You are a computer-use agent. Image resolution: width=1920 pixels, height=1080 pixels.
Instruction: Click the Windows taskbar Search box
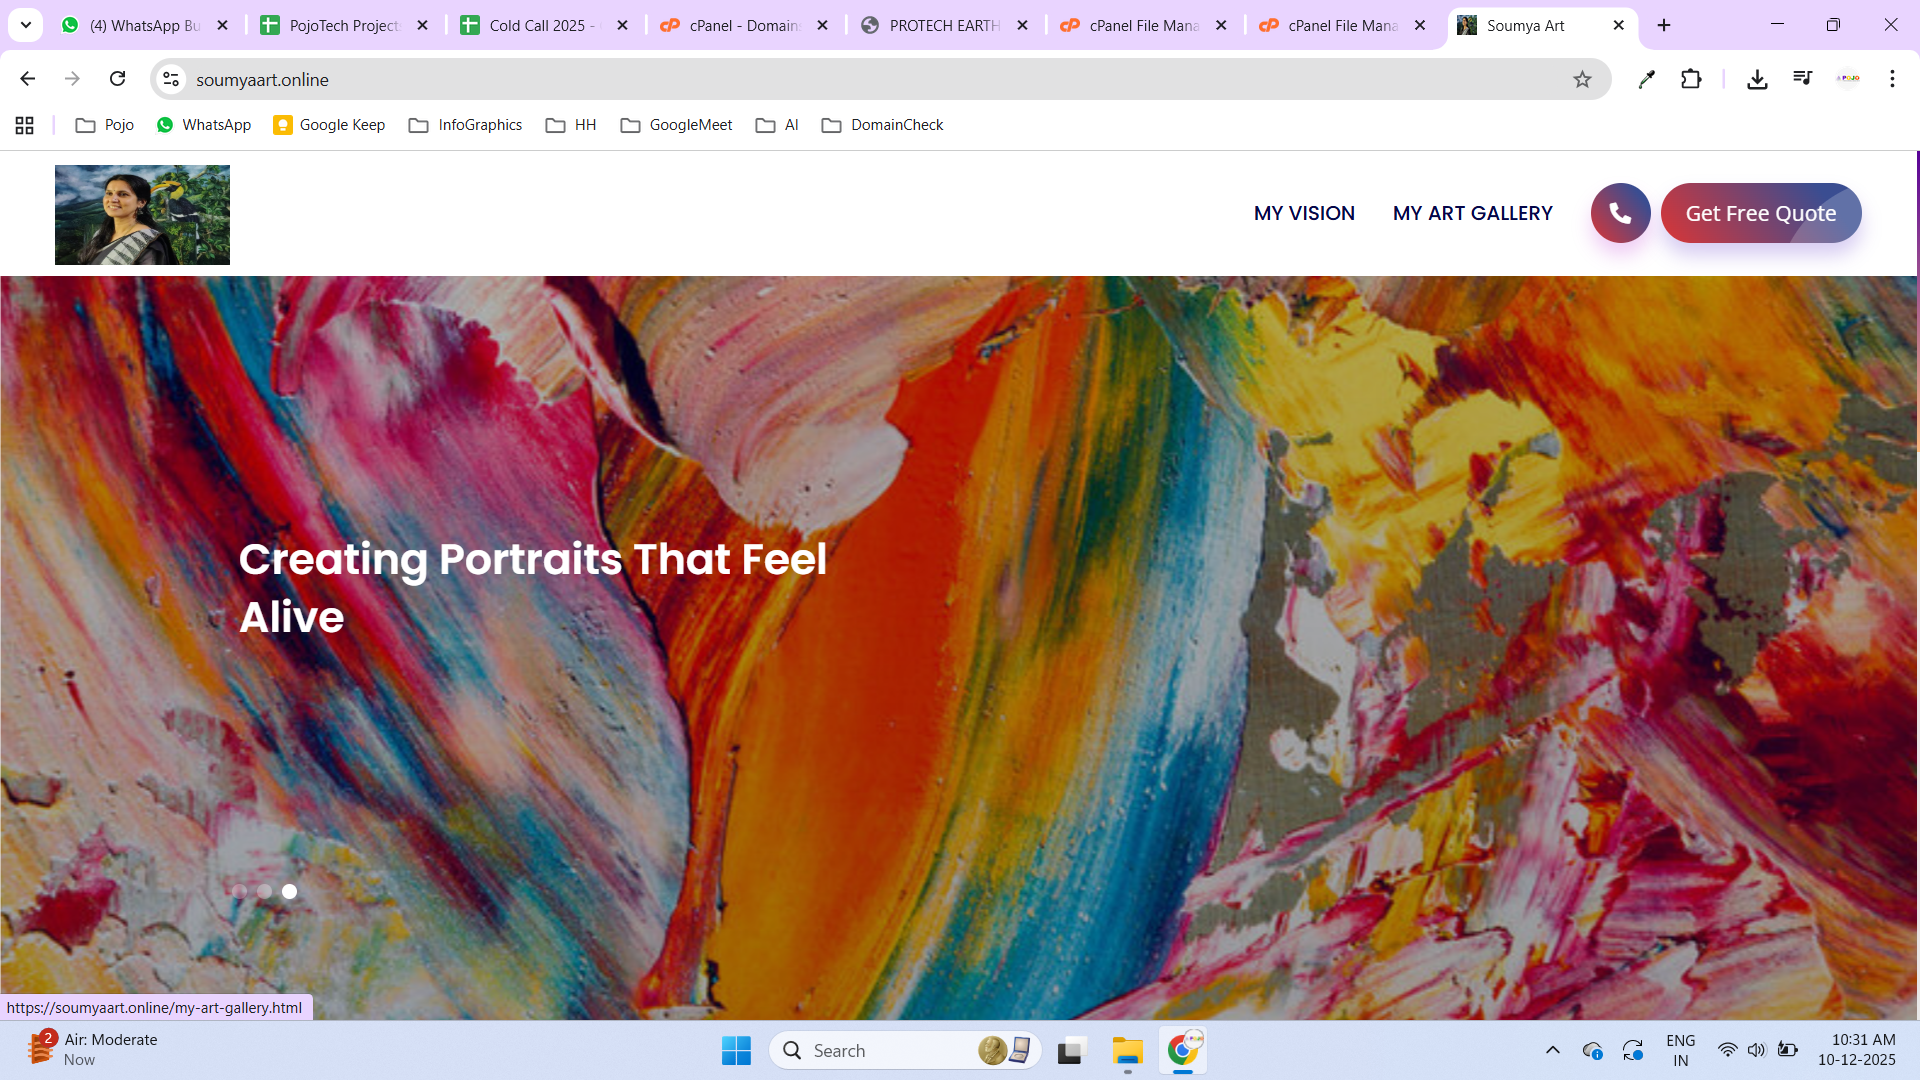point(880,1050)
